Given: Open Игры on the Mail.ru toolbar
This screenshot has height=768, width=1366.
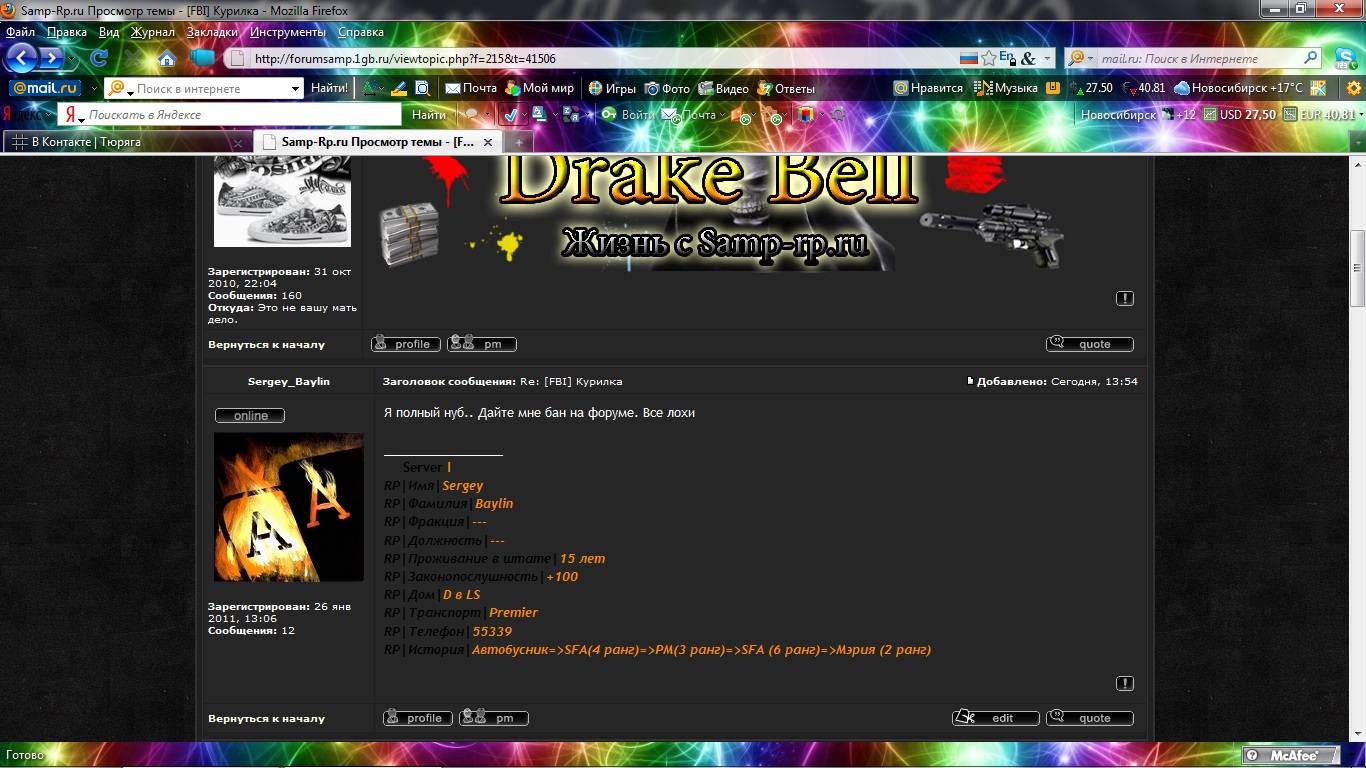Looking at the screenshot, I should (x=612, y=88).
